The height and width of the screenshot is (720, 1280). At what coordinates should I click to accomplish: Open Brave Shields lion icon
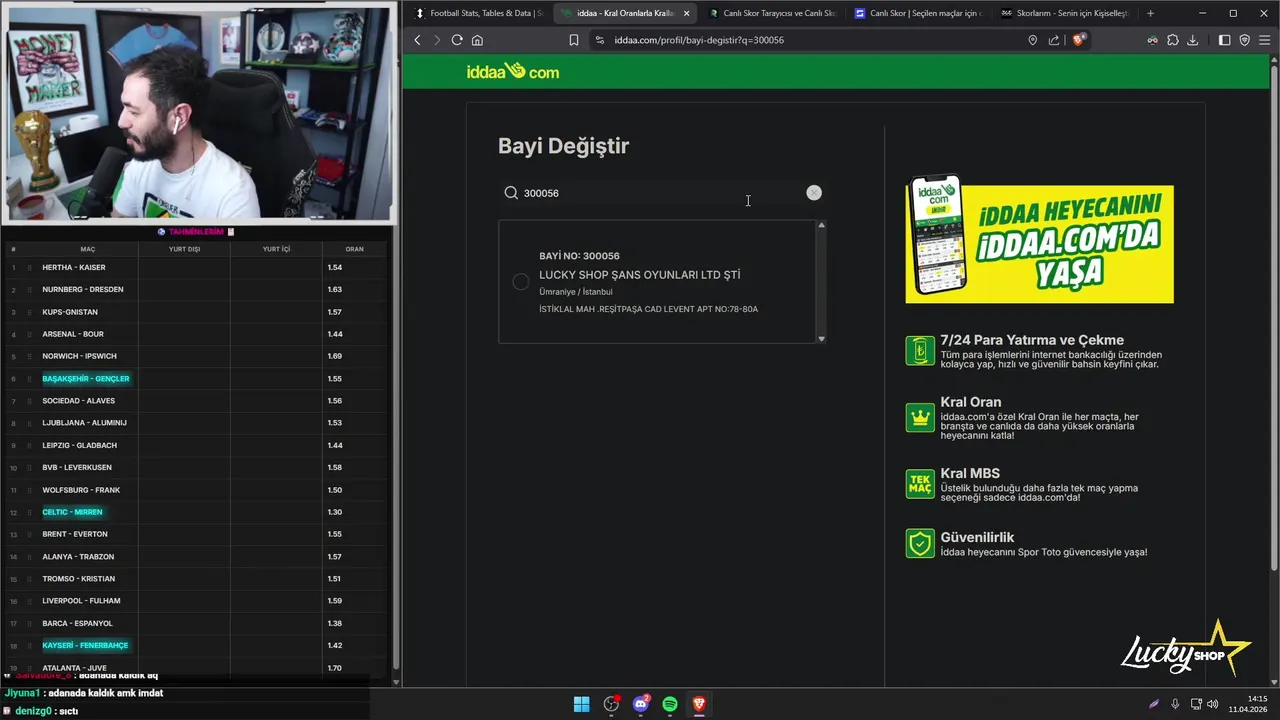point(1078,40)
